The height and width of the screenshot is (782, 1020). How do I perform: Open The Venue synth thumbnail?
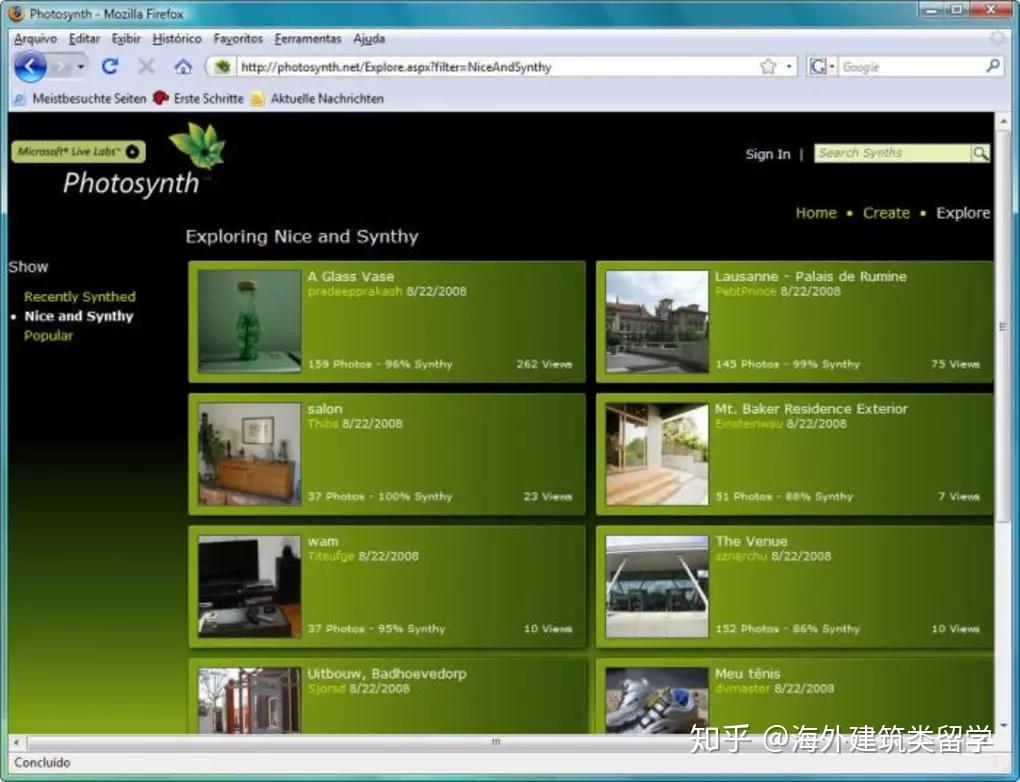pos(657,586)
